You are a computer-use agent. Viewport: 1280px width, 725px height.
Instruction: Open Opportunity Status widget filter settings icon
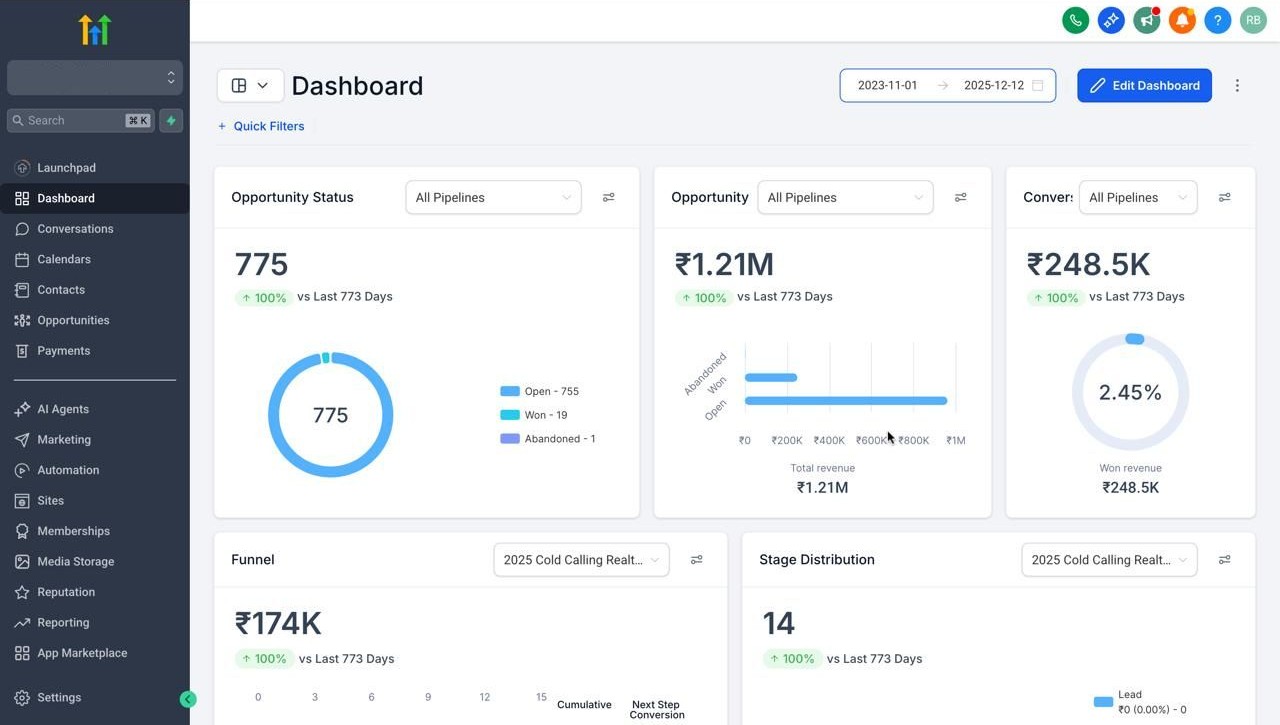coord(608,197)
